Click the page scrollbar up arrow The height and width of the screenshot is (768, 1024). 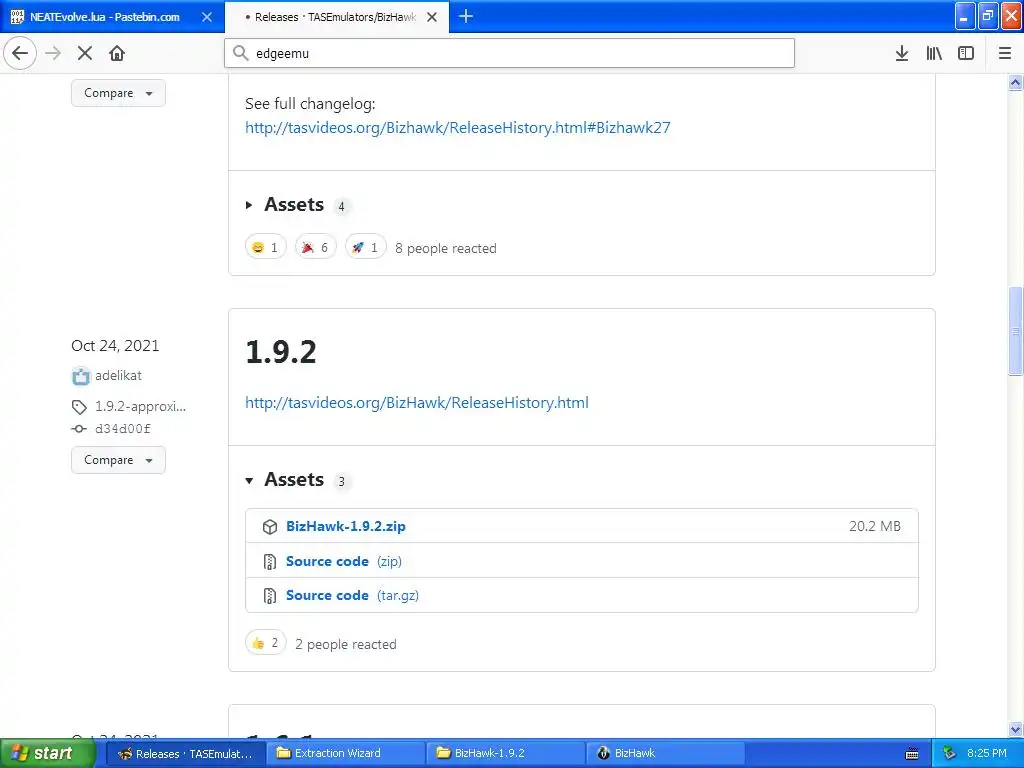[1015, 82]
